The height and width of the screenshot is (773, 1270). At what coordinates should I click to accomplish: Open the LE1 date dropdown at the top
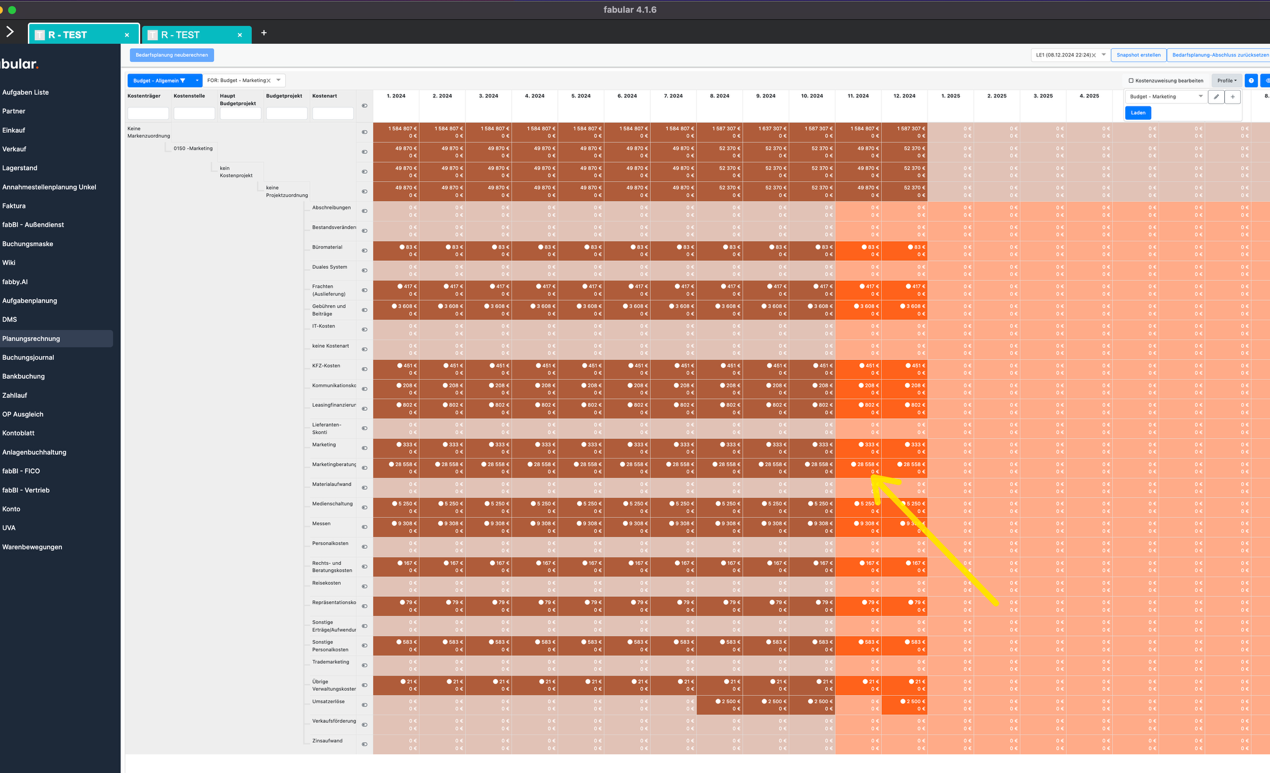click(1103, 55)
